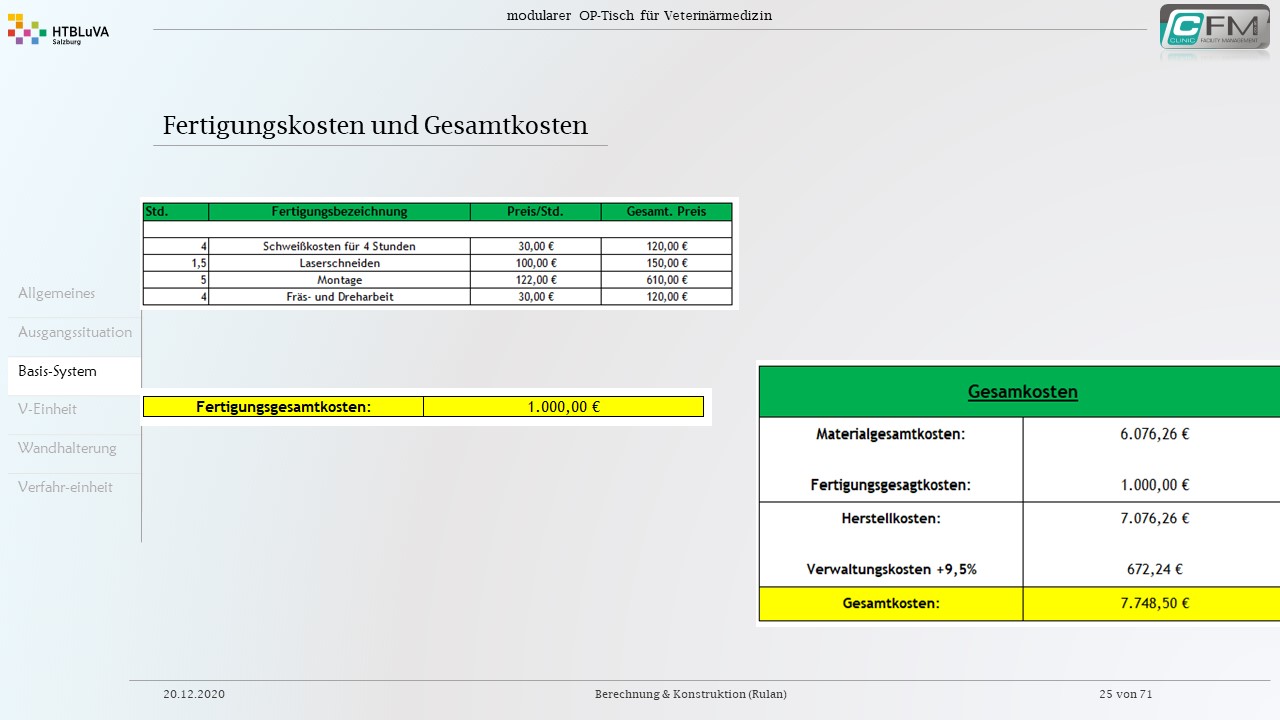Click the footer text Berechnung & Konstruktion (Rulan)
The width and height of the screenshot is (1280, 720).
[690, 694]
